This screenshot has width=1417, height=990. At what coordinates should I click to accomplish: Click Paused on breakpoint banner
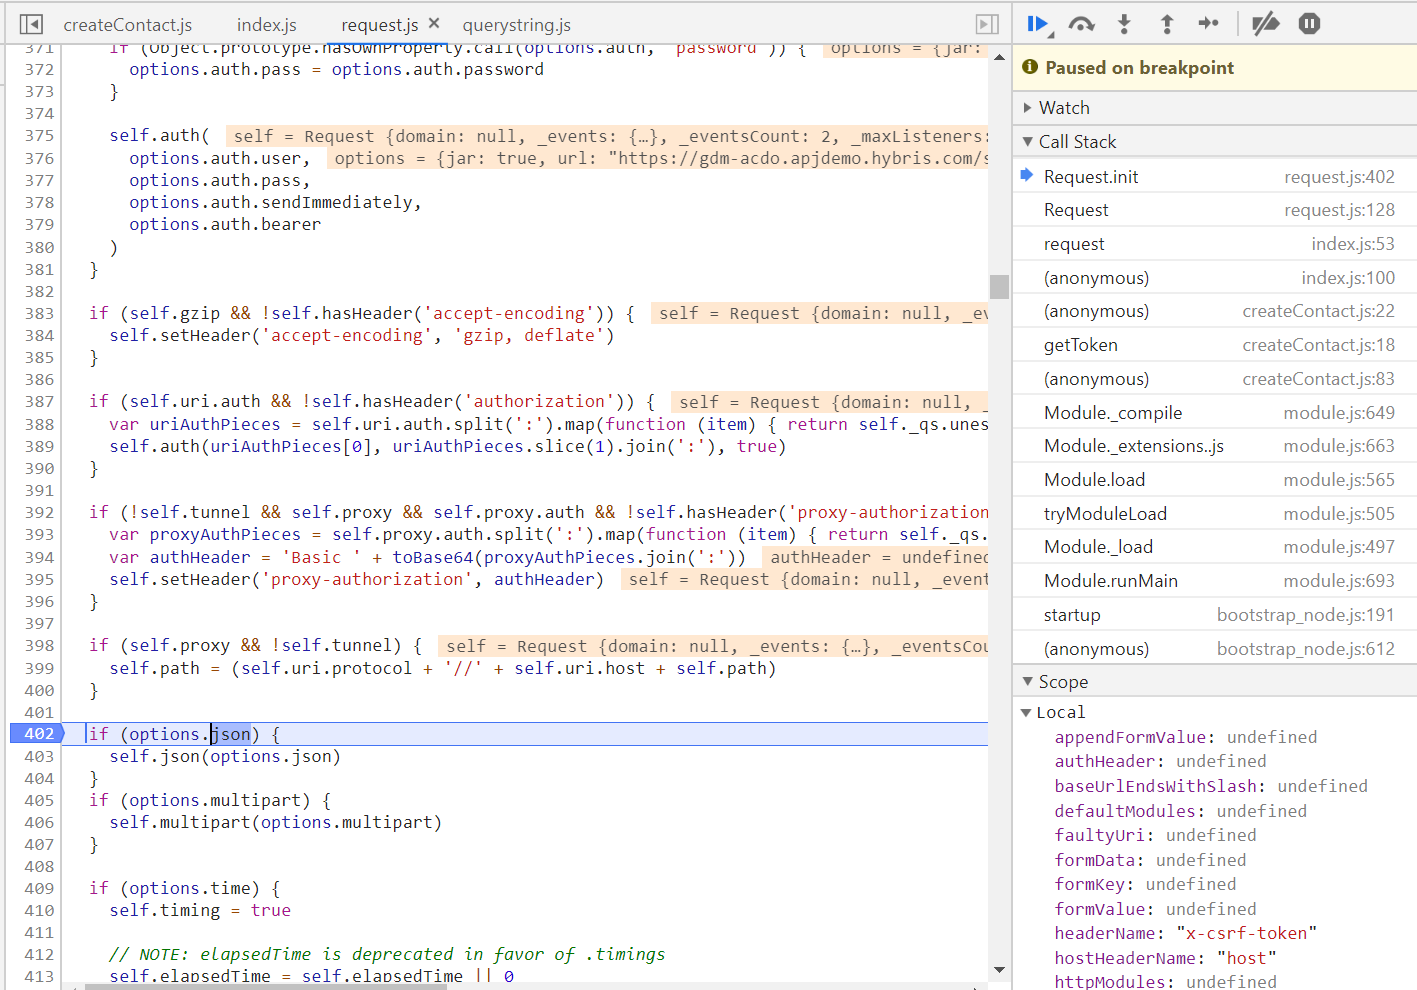[x=1214, y=68]
